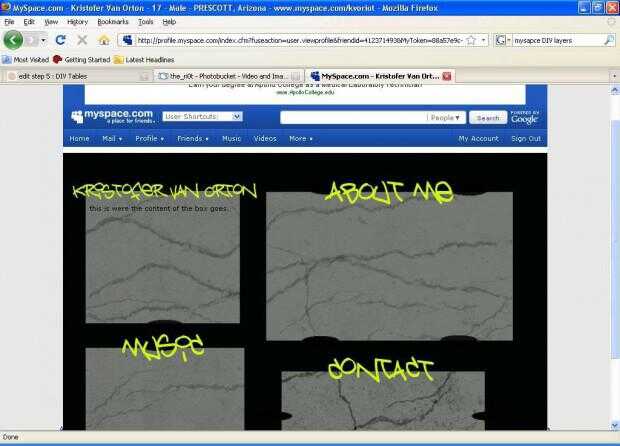
Task: Reload the page with the refresh icon
Action: (x=60, y=40)
